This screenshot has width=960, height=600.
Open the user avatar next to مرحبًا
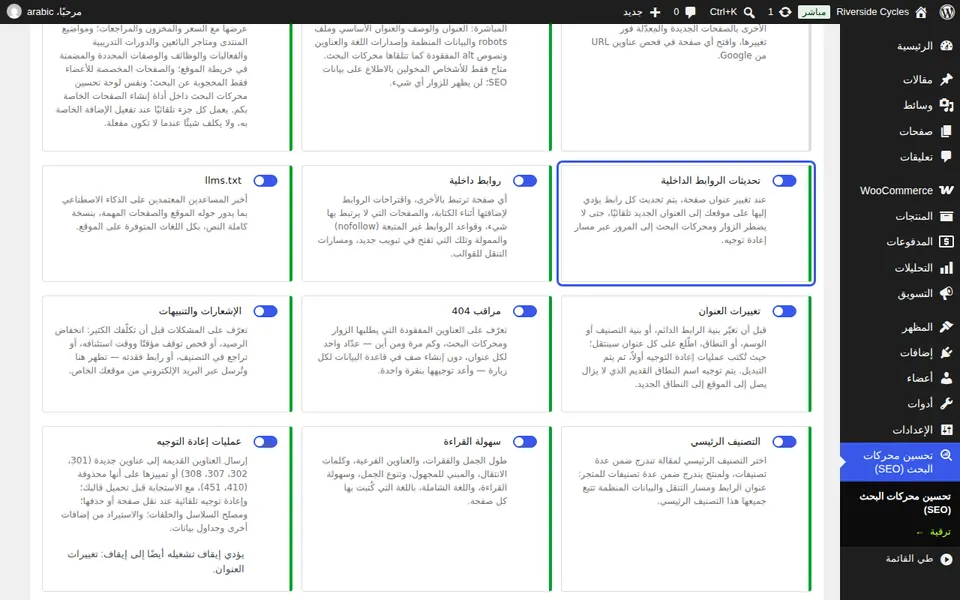(x=14, y=12)
